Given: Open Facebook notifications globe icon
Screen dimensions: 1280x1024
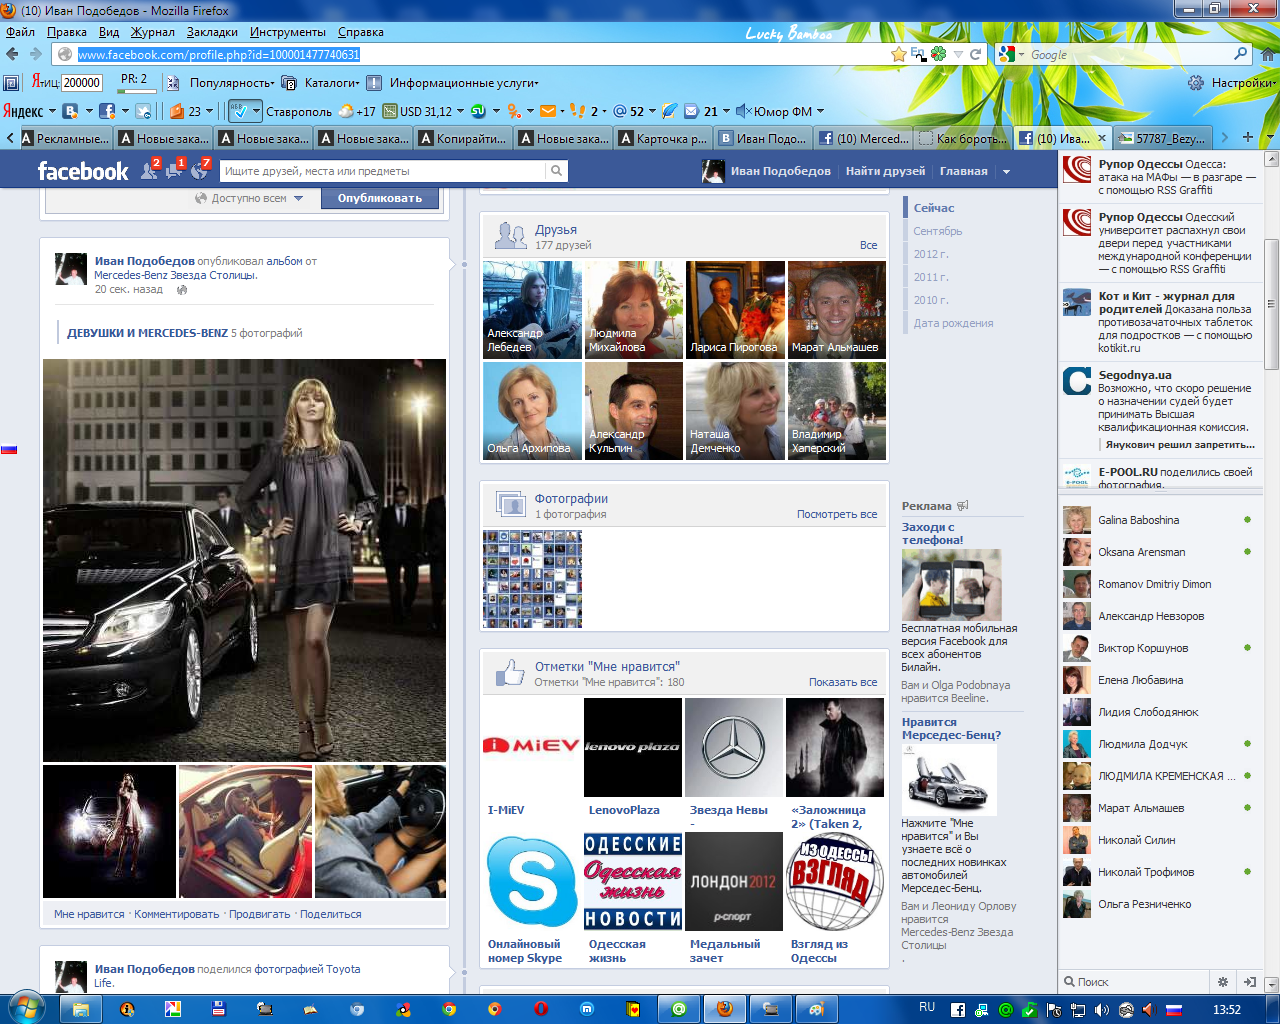Looking at the screenshot, I should pyautogui.click(x=199, y=171).
